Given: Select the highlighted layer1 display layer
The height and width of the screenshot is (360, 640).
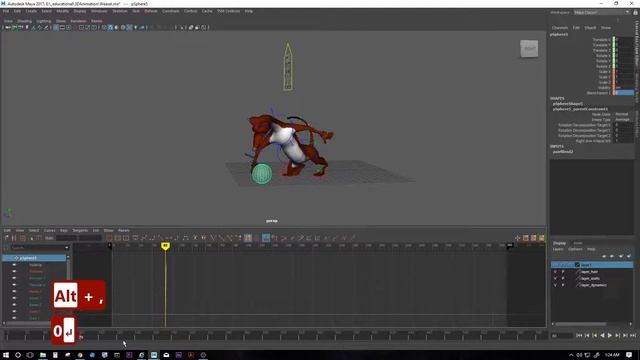Looking at the screenshot, I should point(592,265).
